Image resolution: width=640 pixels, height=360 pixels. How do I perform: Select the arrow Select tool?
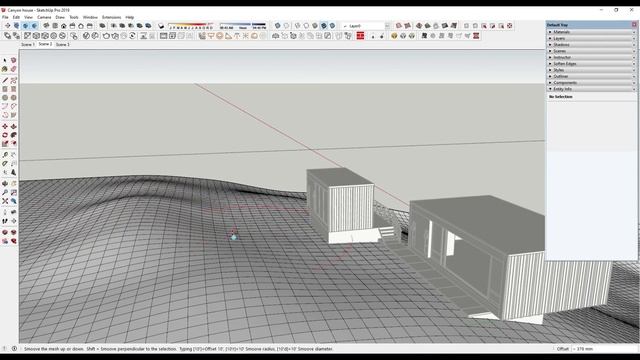(x=5, y=60)
